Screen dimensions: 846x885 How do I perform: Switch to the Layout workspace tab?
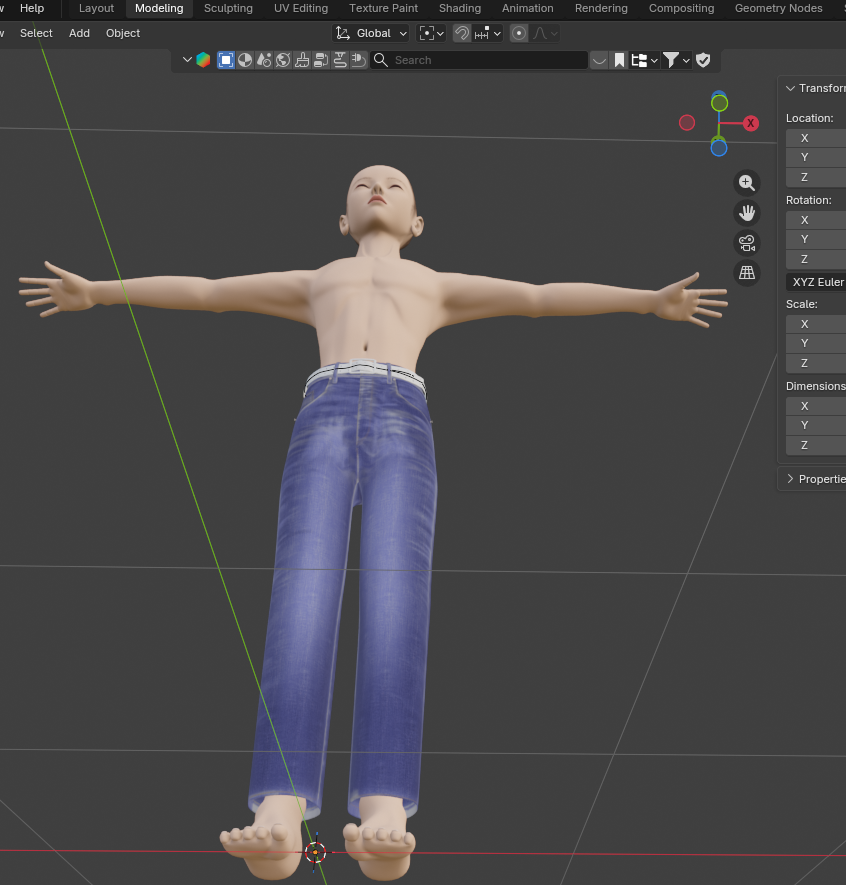[96, 8]
